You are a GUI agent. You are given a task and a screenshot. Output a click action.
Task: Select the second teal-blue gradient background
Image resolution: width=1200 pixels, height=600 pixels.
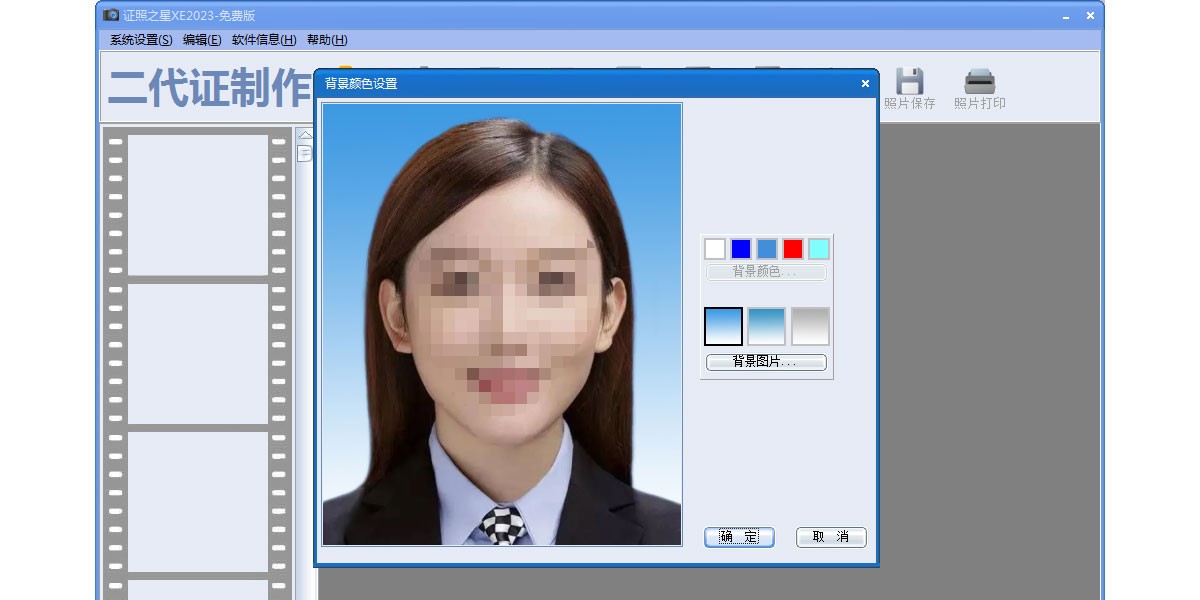pyautogui.click(x=767, y=326)
